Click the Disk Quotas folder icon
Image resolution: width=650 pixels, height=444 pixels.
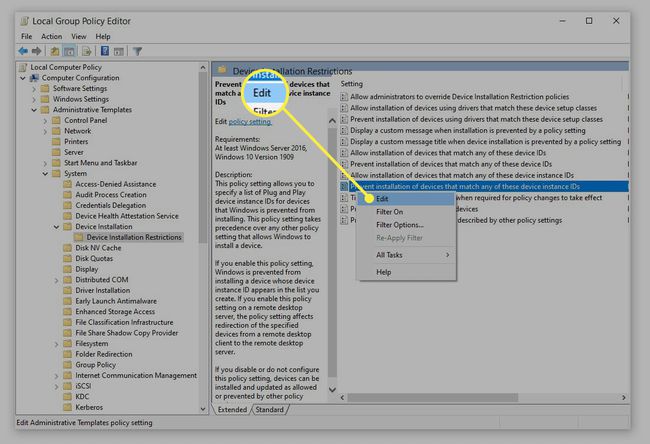(68, 259)
